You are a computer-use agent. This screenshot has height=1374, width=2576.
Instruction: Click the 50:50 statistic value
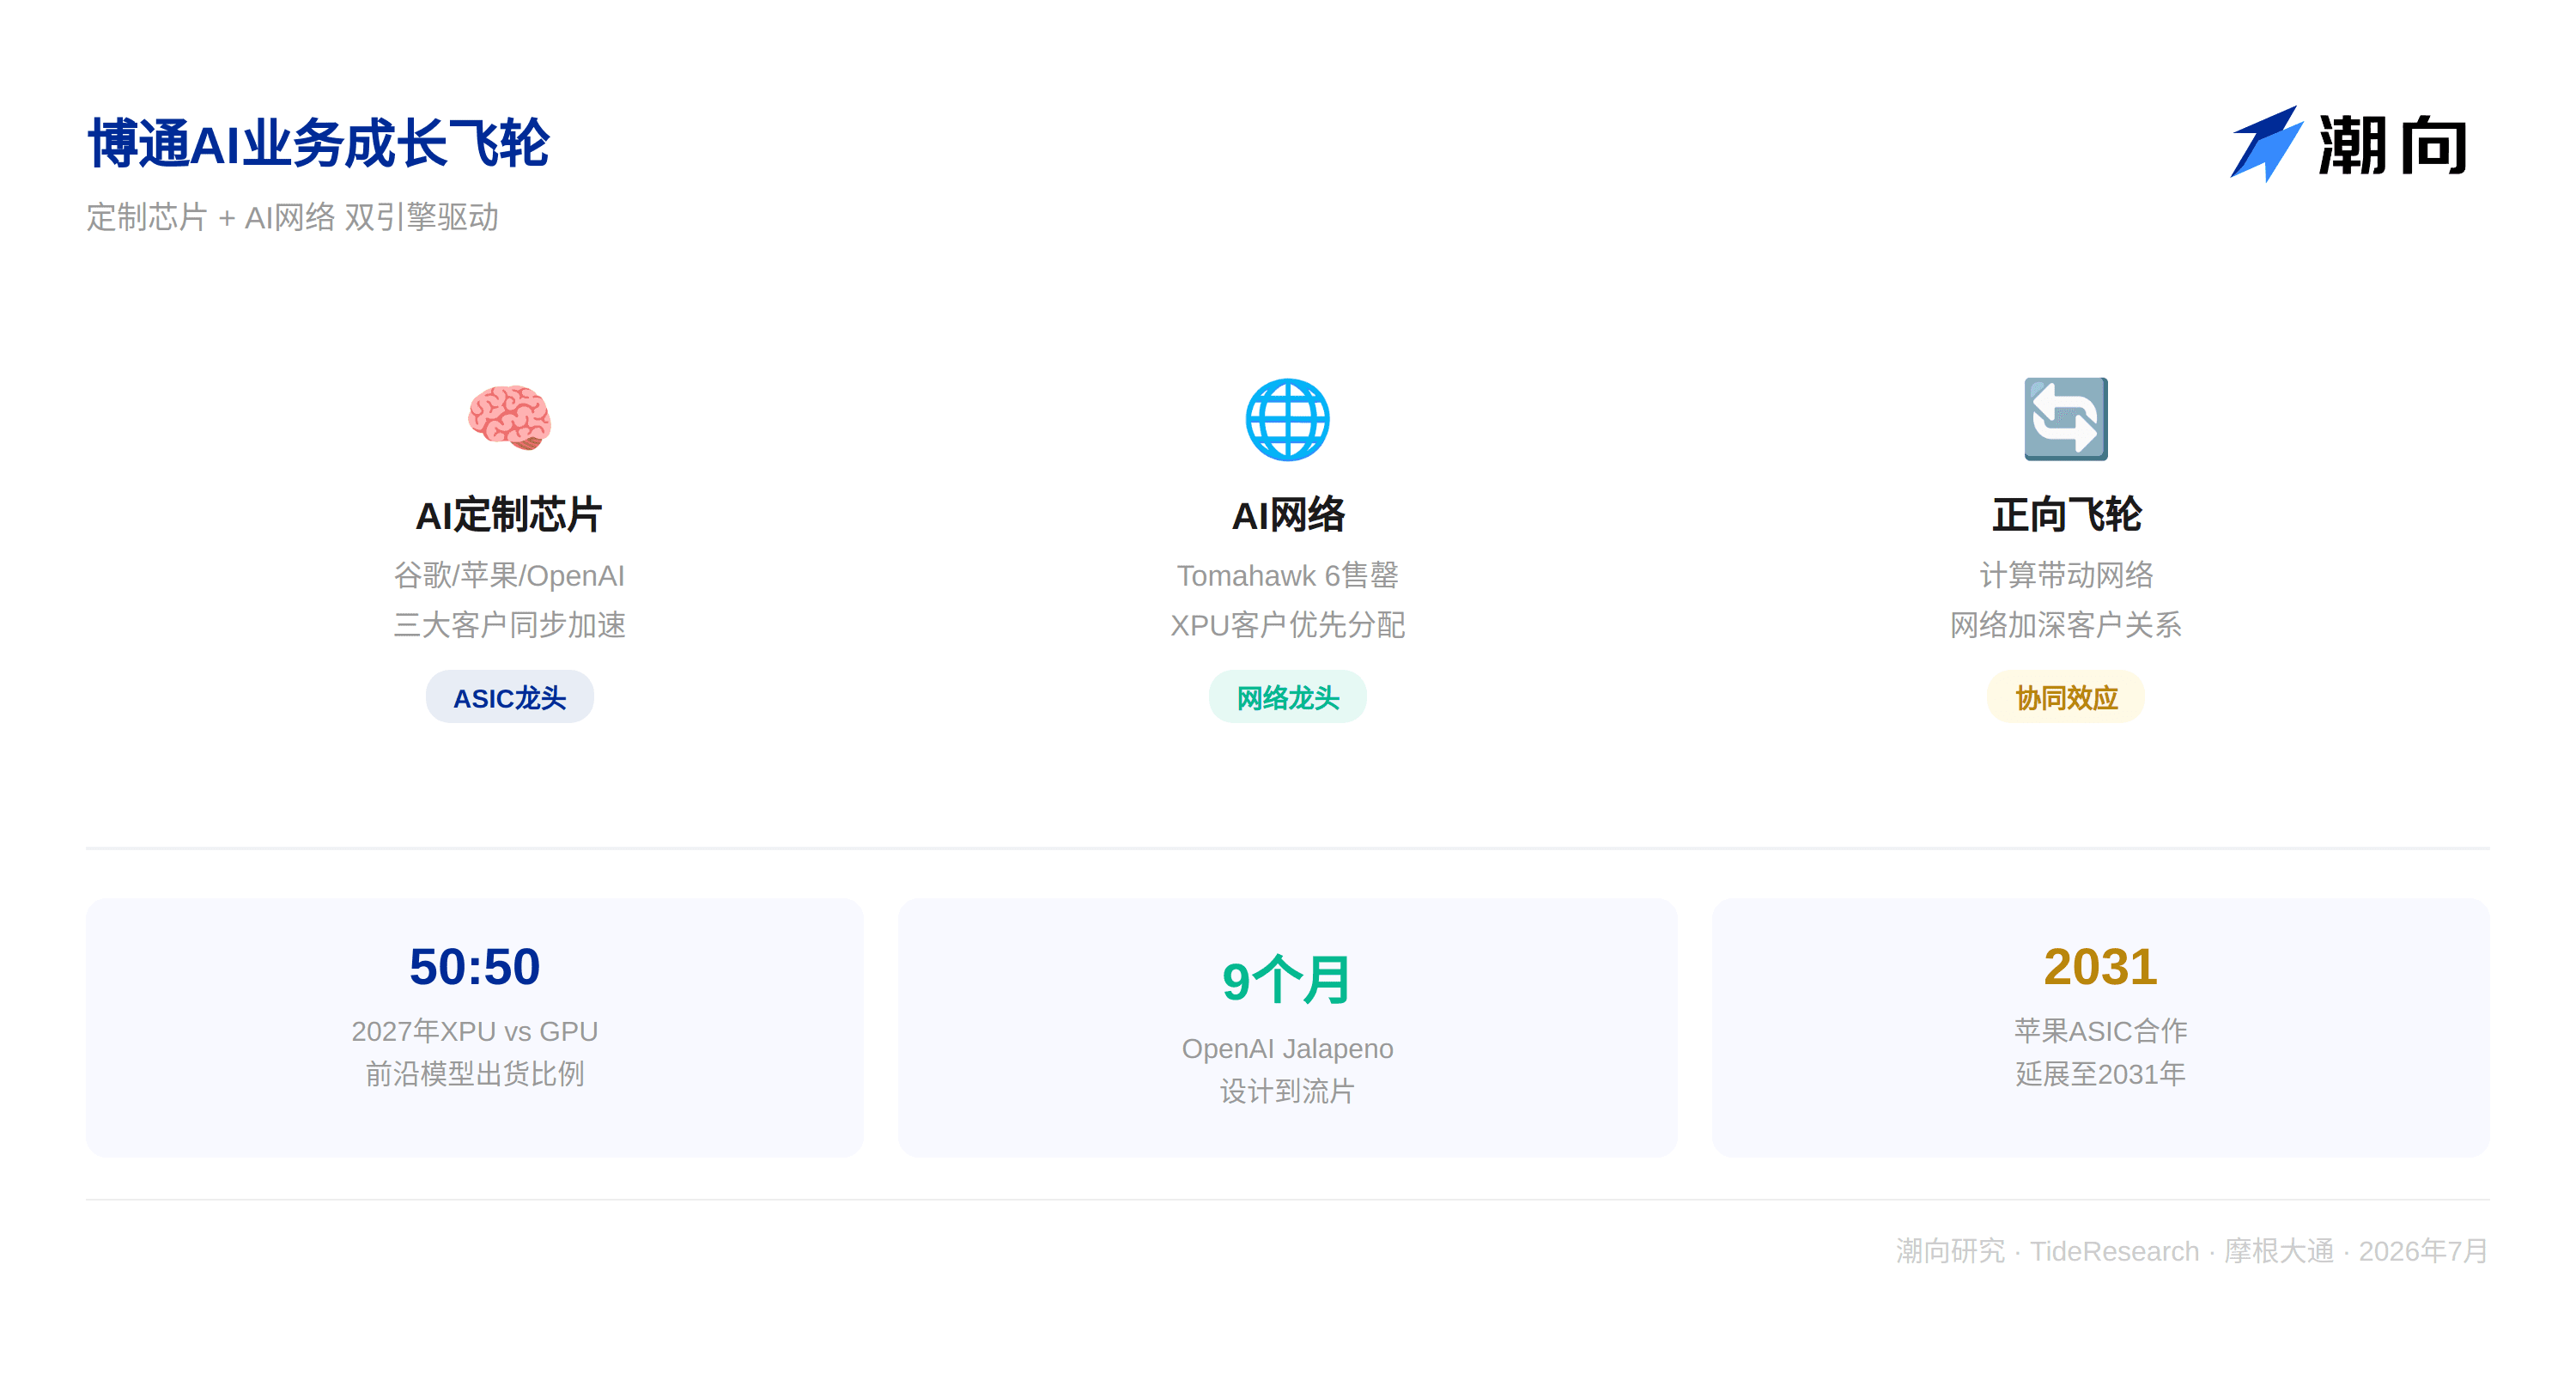474,967
